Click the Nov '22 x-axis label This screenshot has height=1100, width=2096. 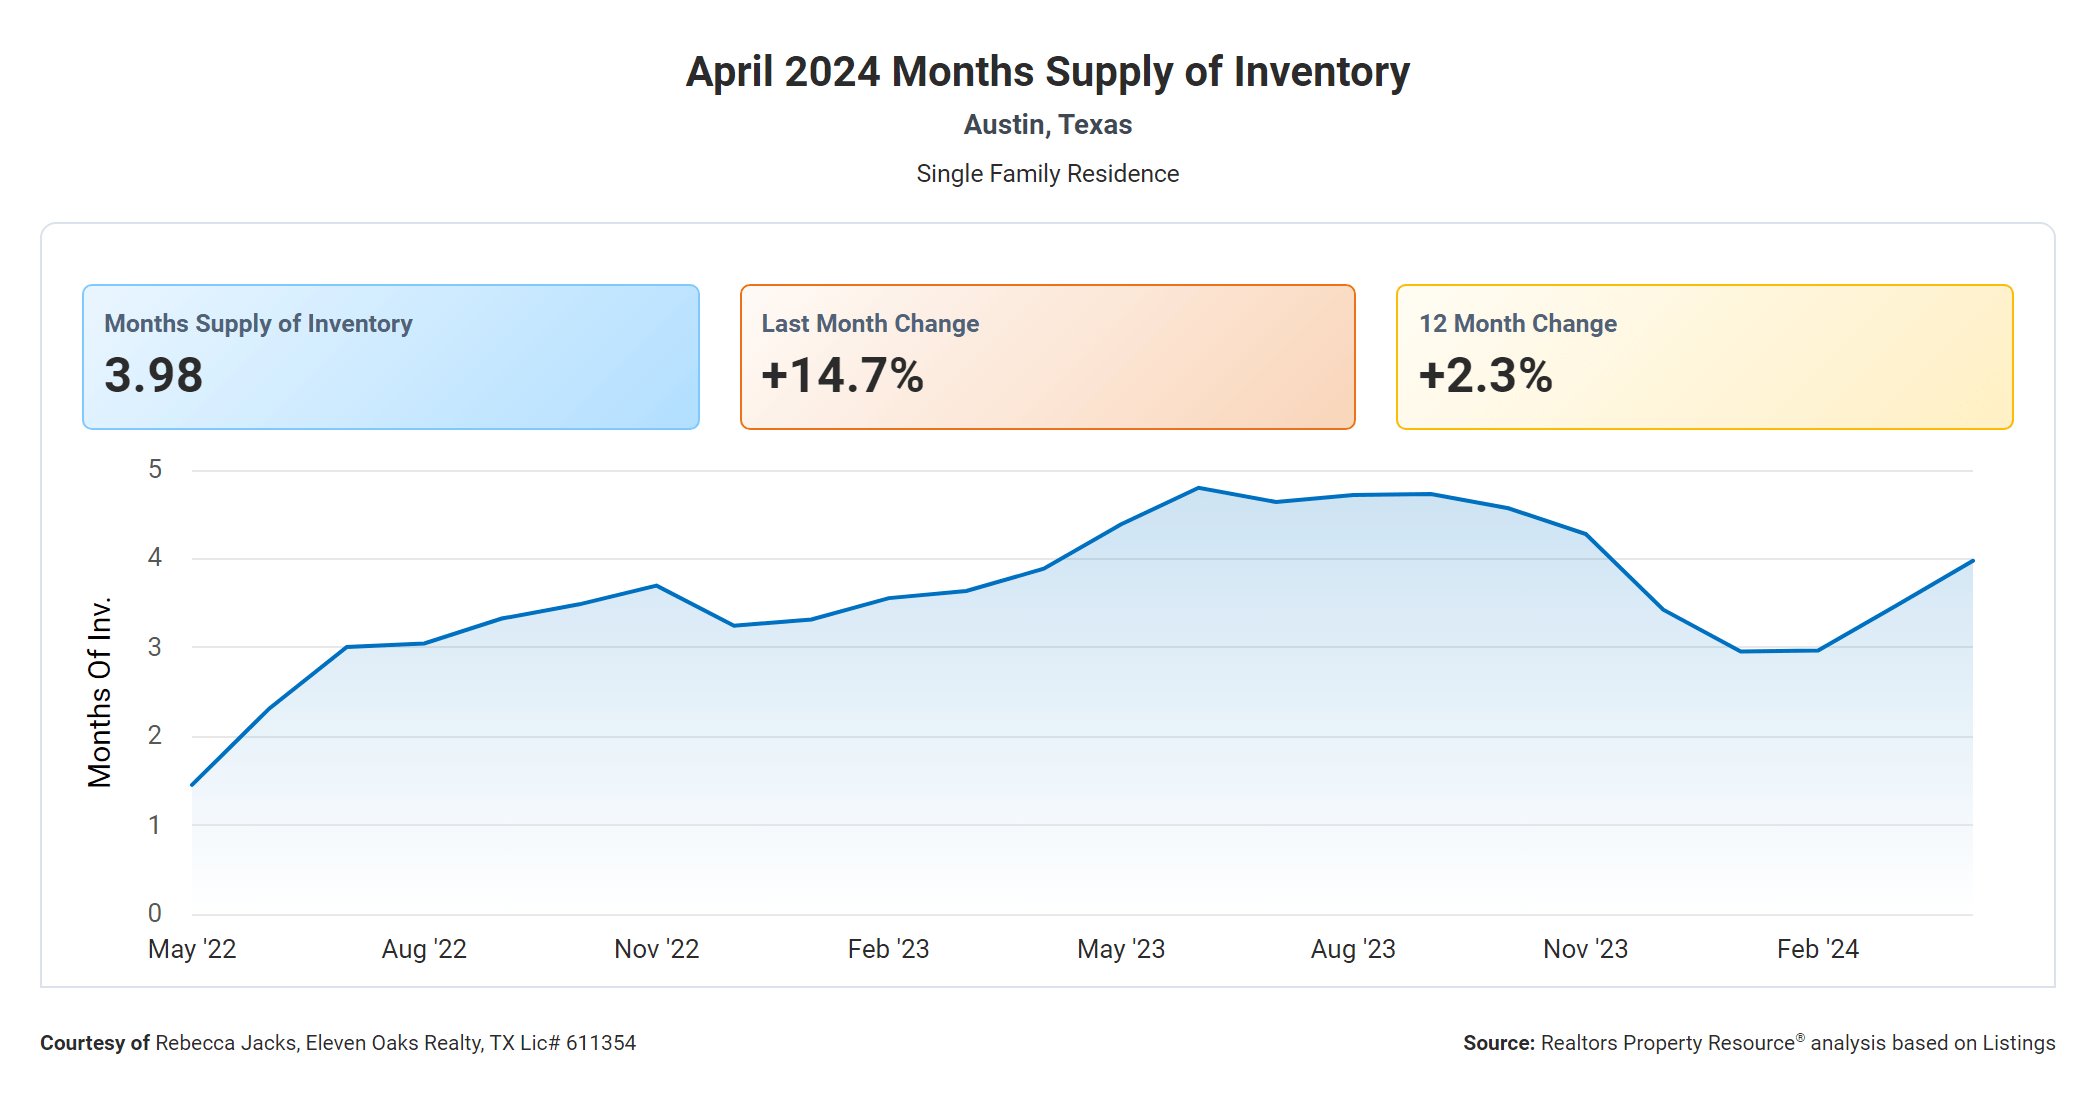[656, 949]
